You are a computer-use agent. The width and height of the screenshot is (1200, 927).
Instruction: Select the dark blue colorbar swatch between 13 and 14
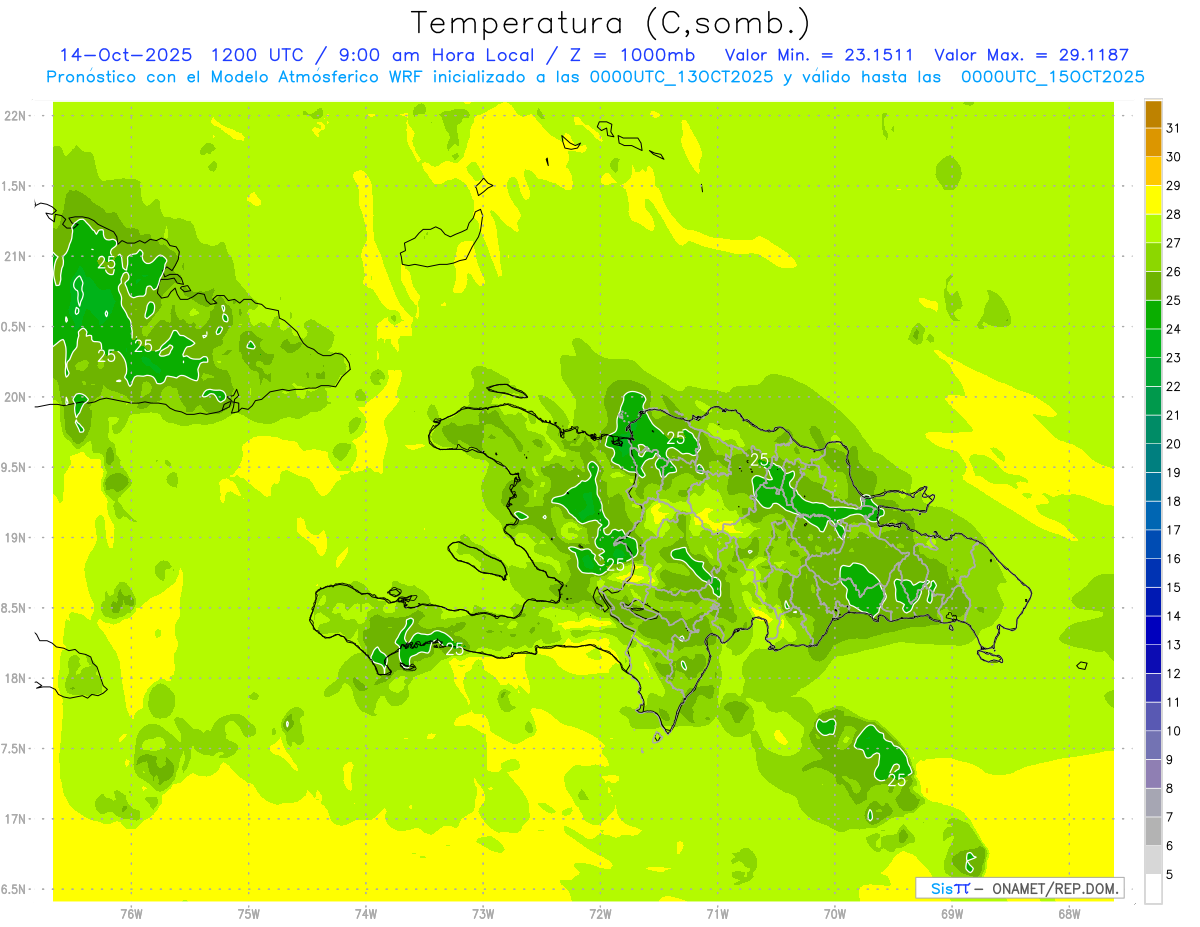(1153, 631)
